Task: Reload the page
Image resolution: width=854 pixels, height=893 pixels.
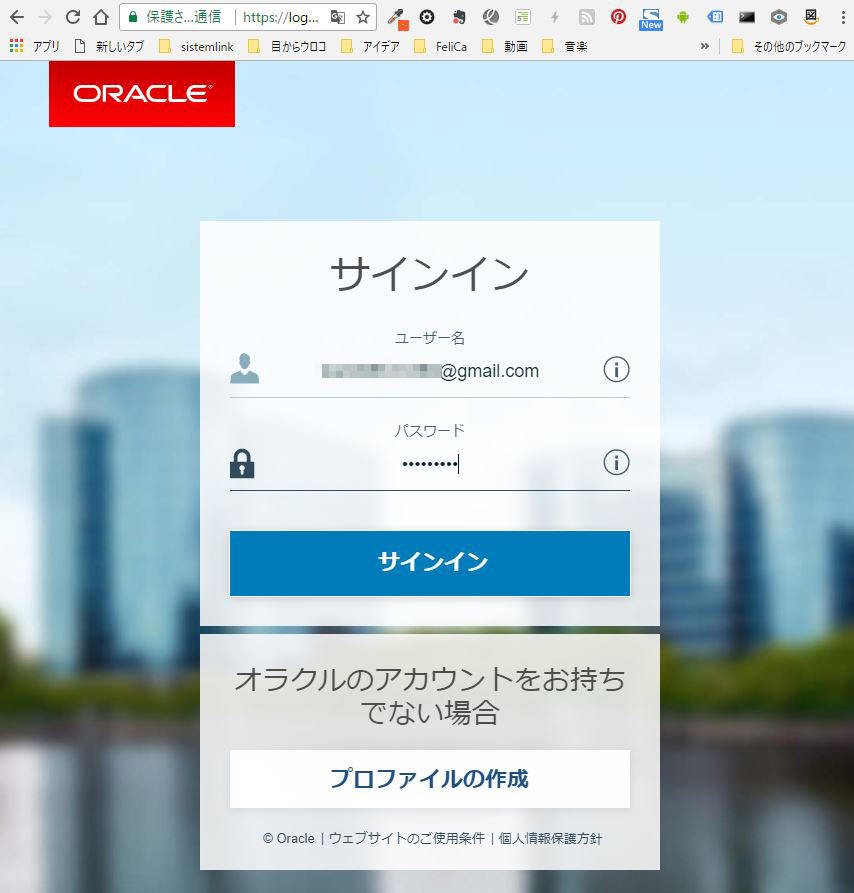Action: (x=72, y=17)
